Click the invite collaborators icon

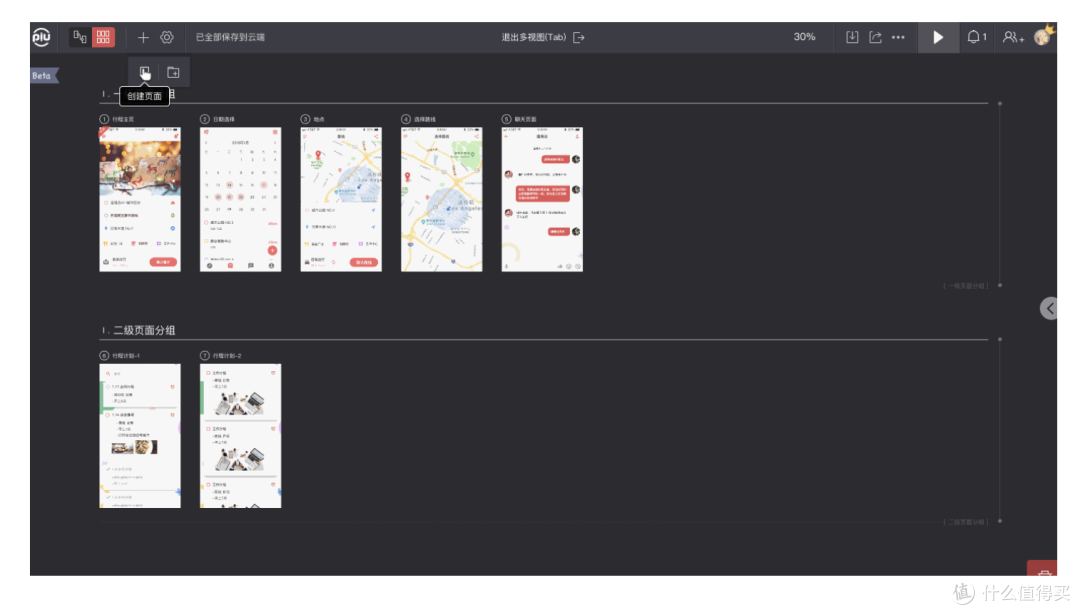click(1012, 37)
